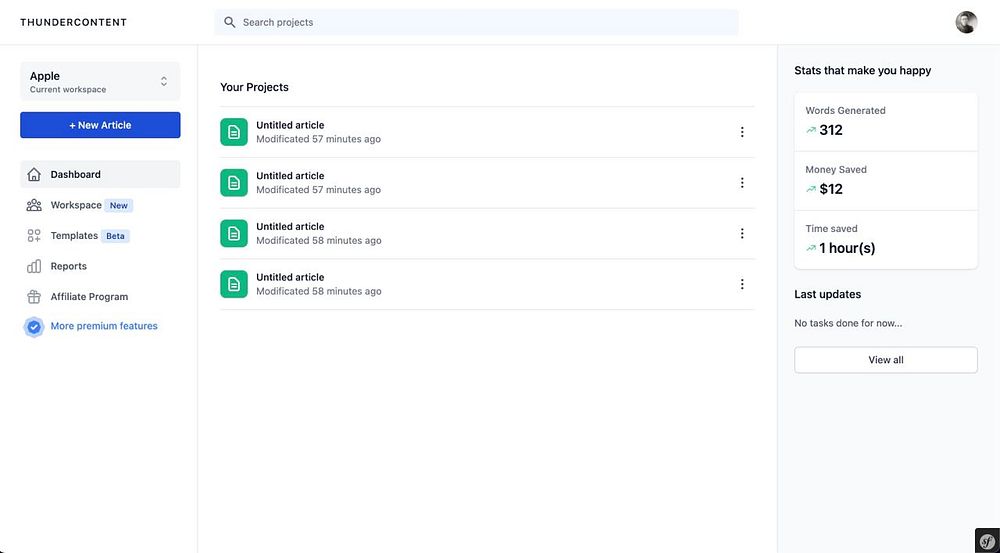Open the Affiliate Program page
Image resolution: width=1000 pixels, height=553 pixels.
click(89, 297)
